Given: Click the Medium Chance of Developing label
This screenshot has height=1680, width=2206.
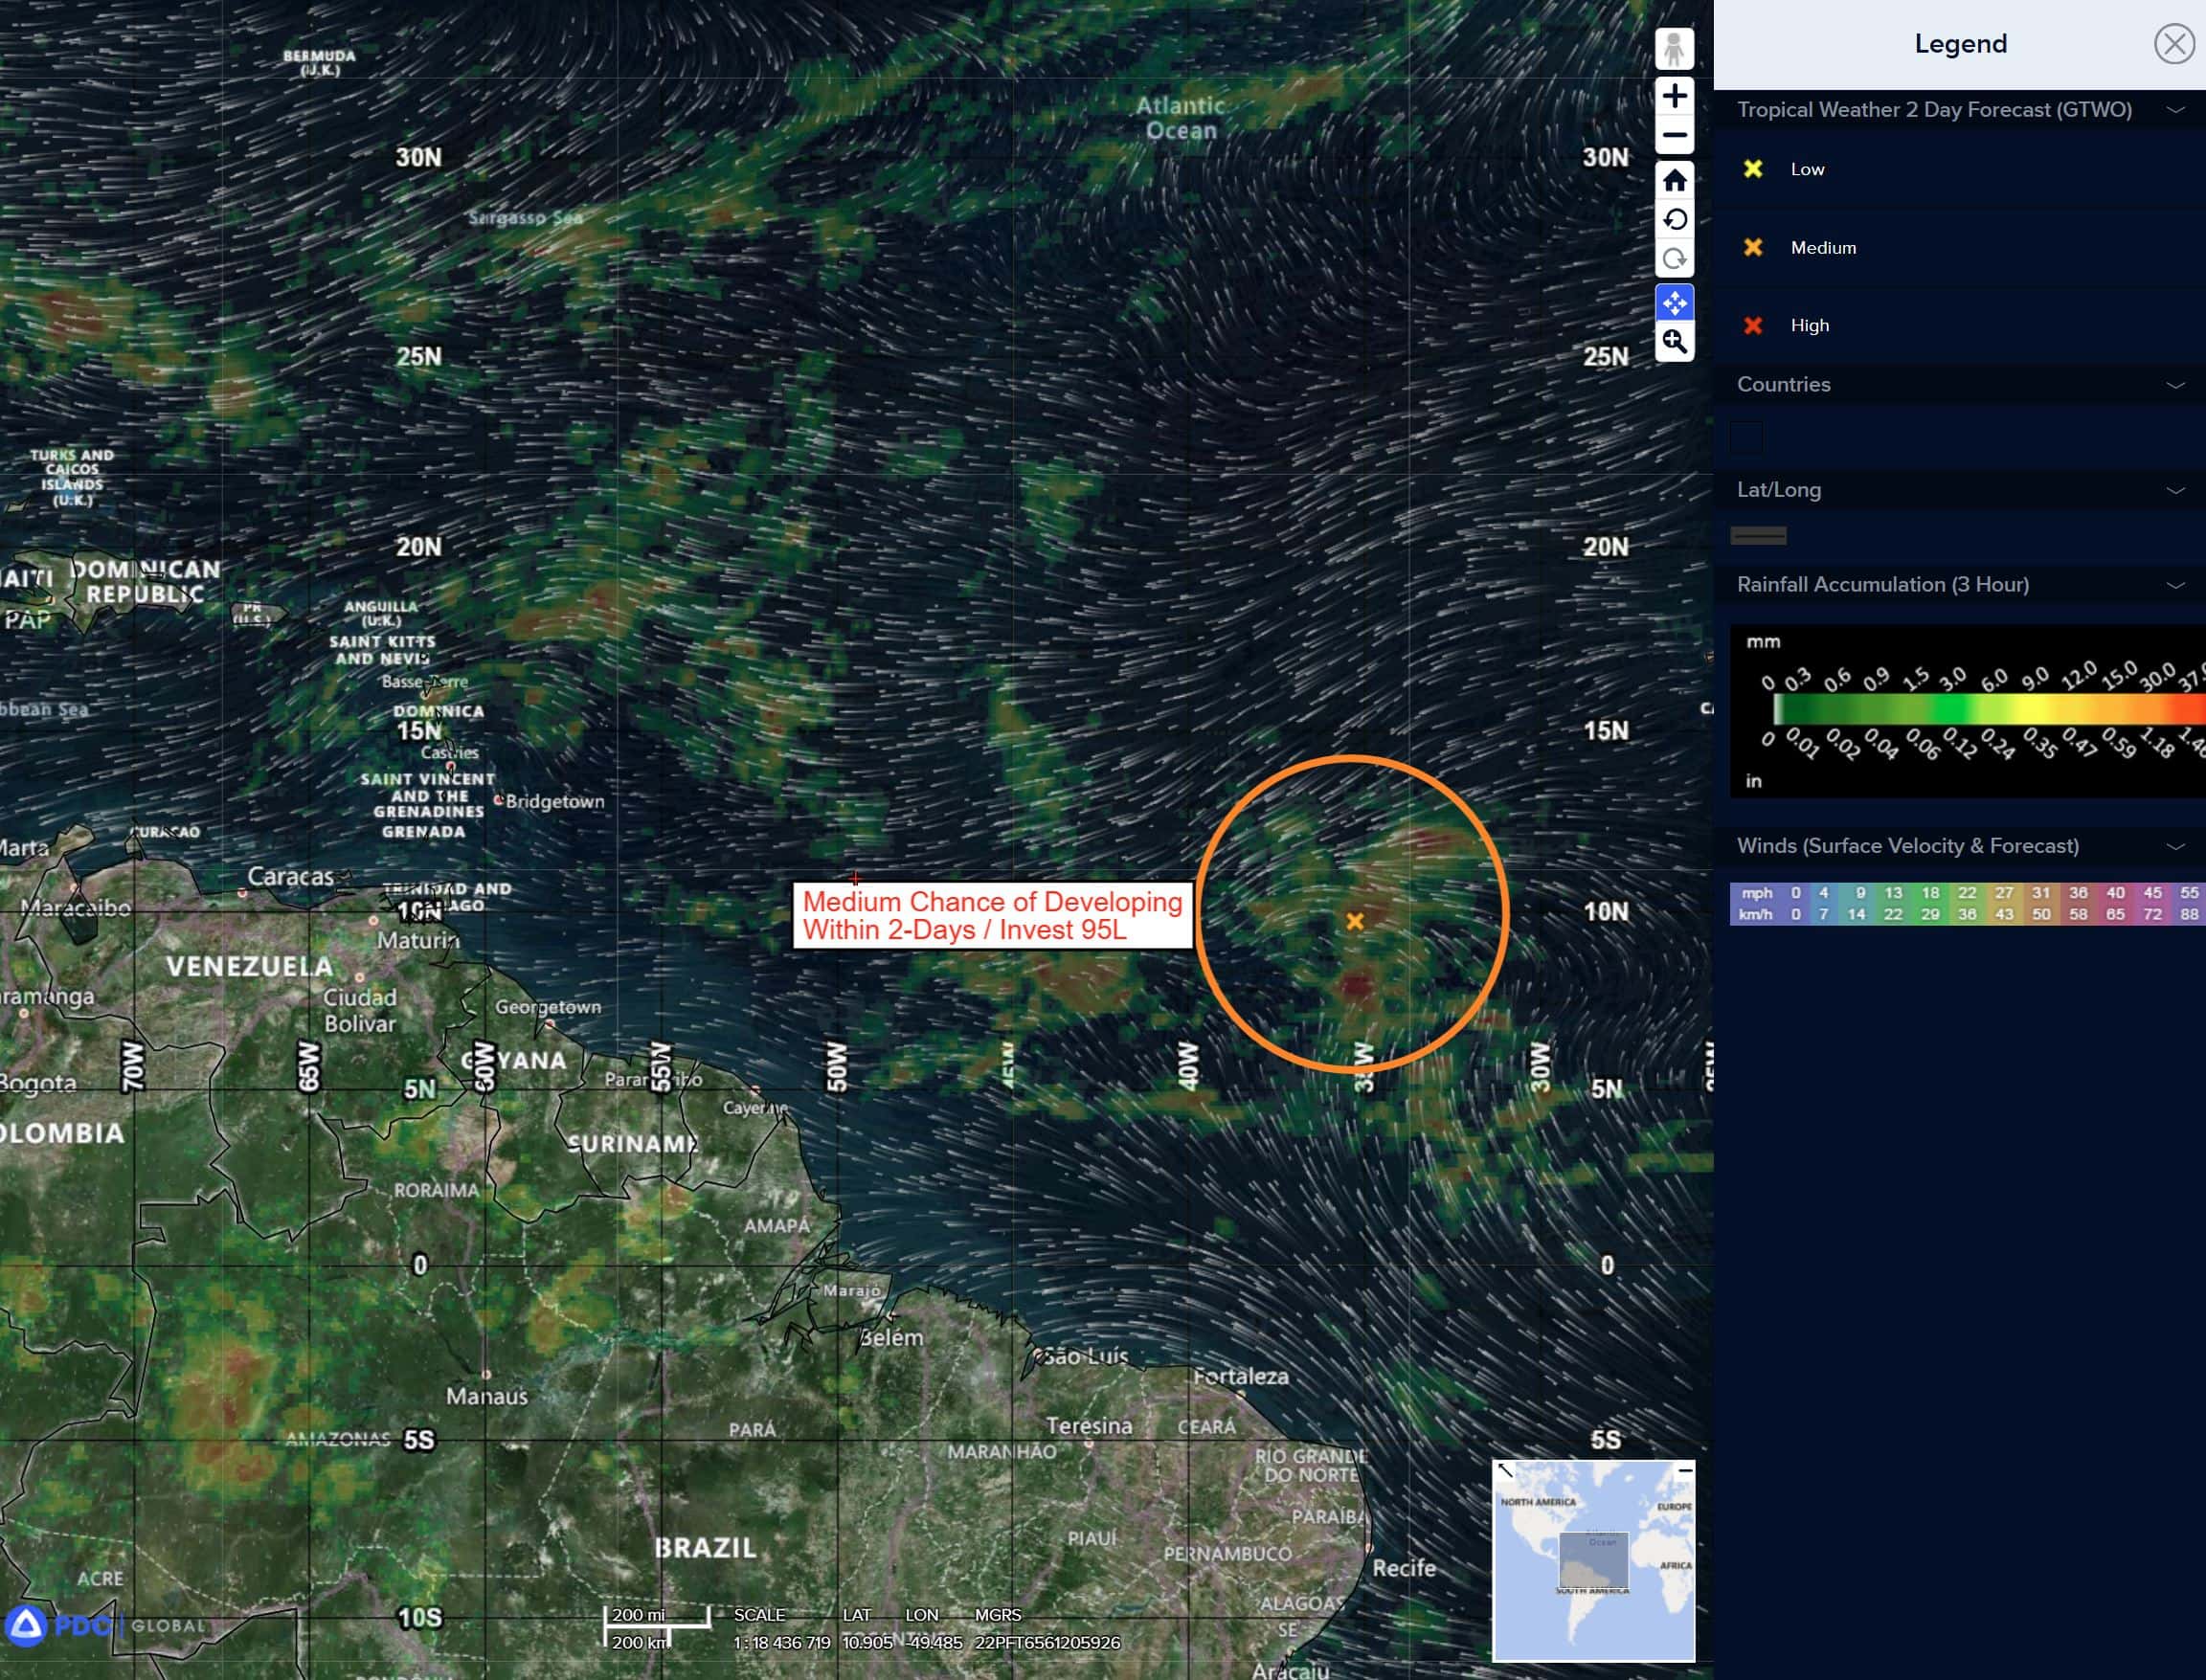Looking at the screenshot, I should pos(992,915).
